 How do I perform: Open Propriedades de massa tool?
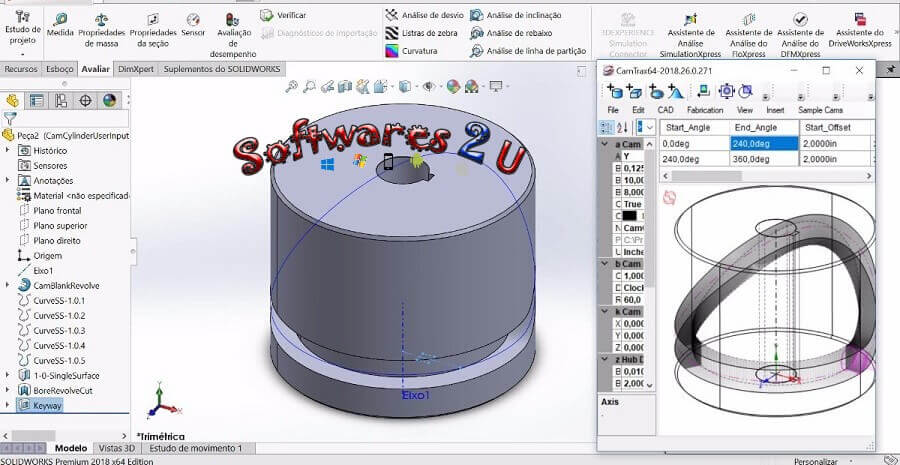coord(102,30)
